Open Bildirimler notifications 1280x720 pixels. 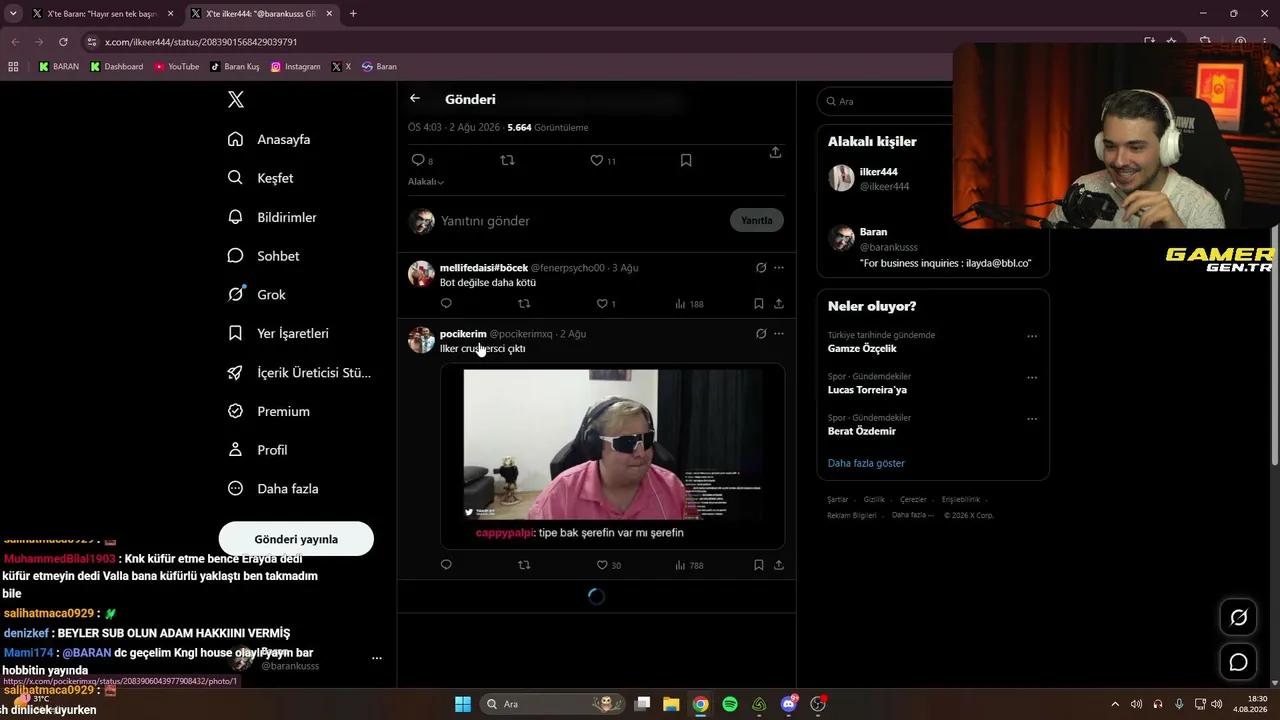(272, 217)
